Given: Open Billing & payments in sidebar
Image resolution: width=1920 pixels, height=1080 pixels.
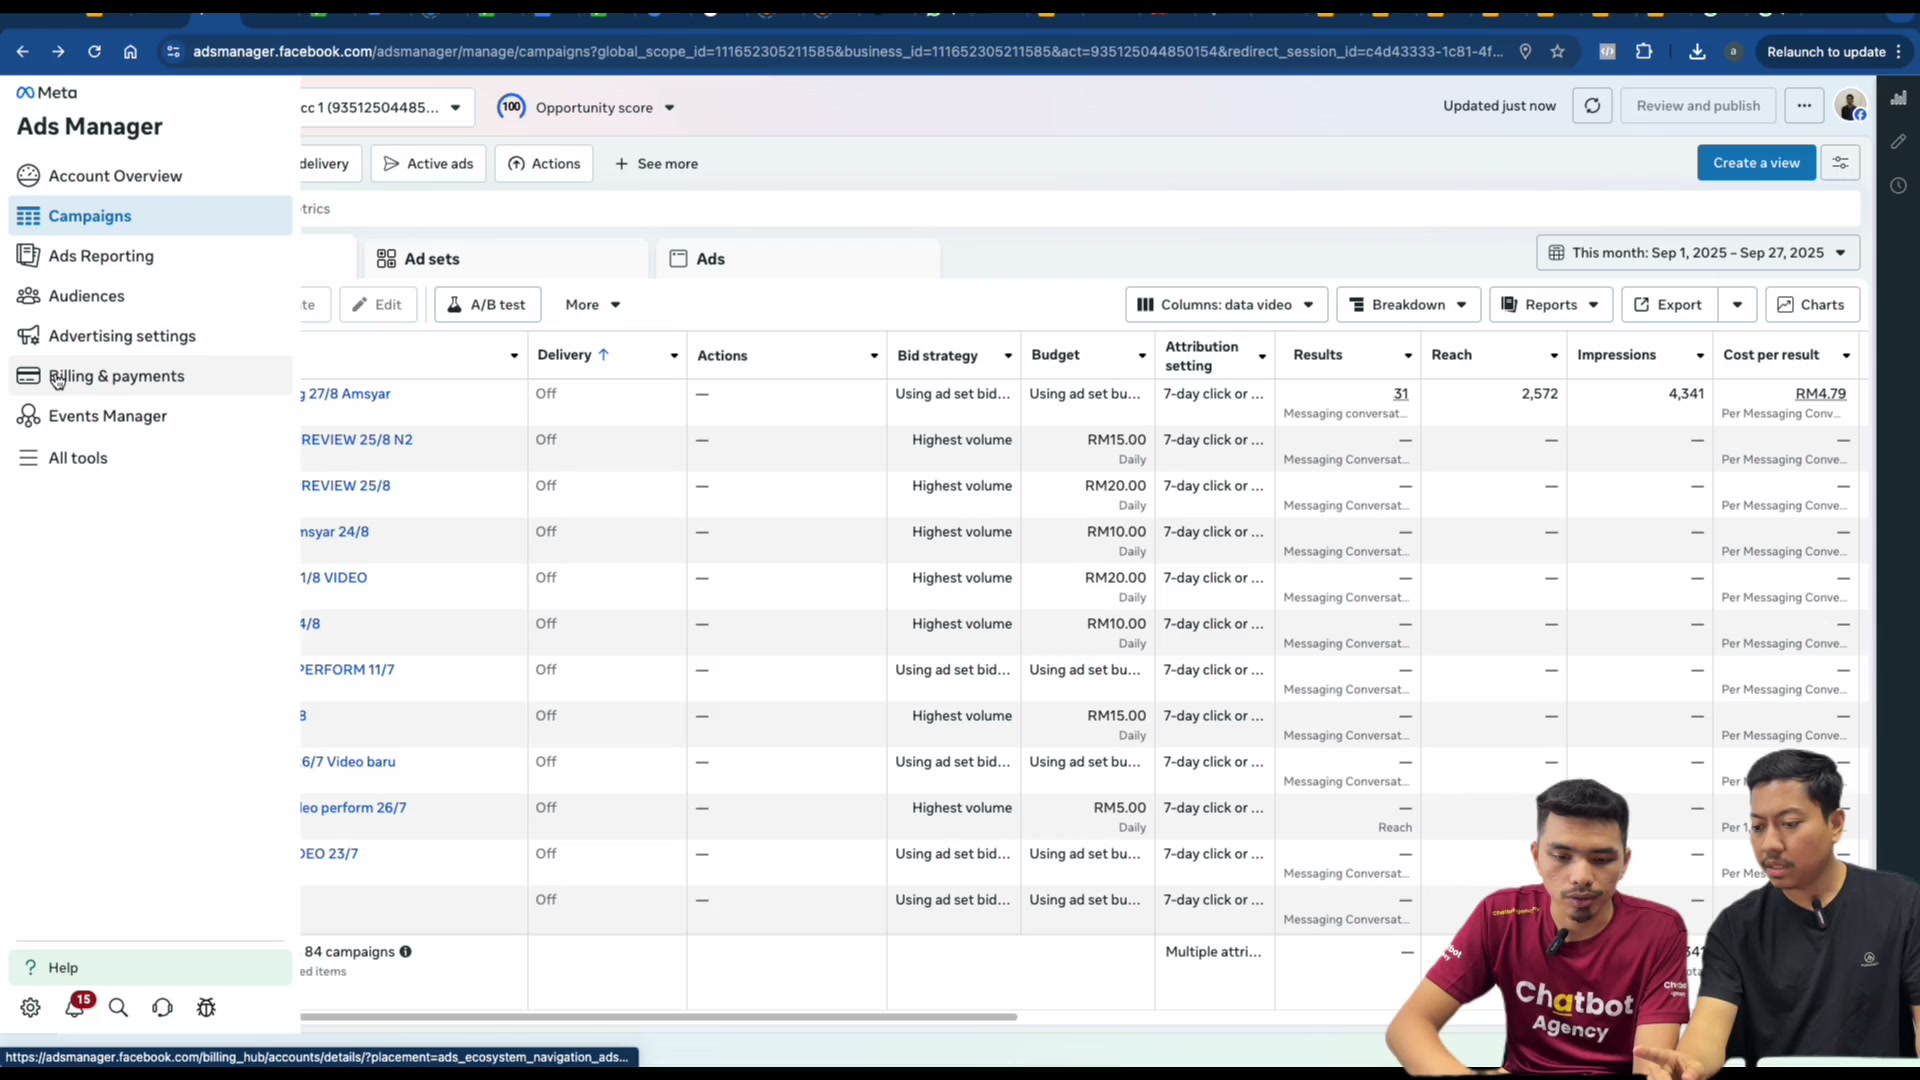Looking at the screenshot, I should 150,376.
